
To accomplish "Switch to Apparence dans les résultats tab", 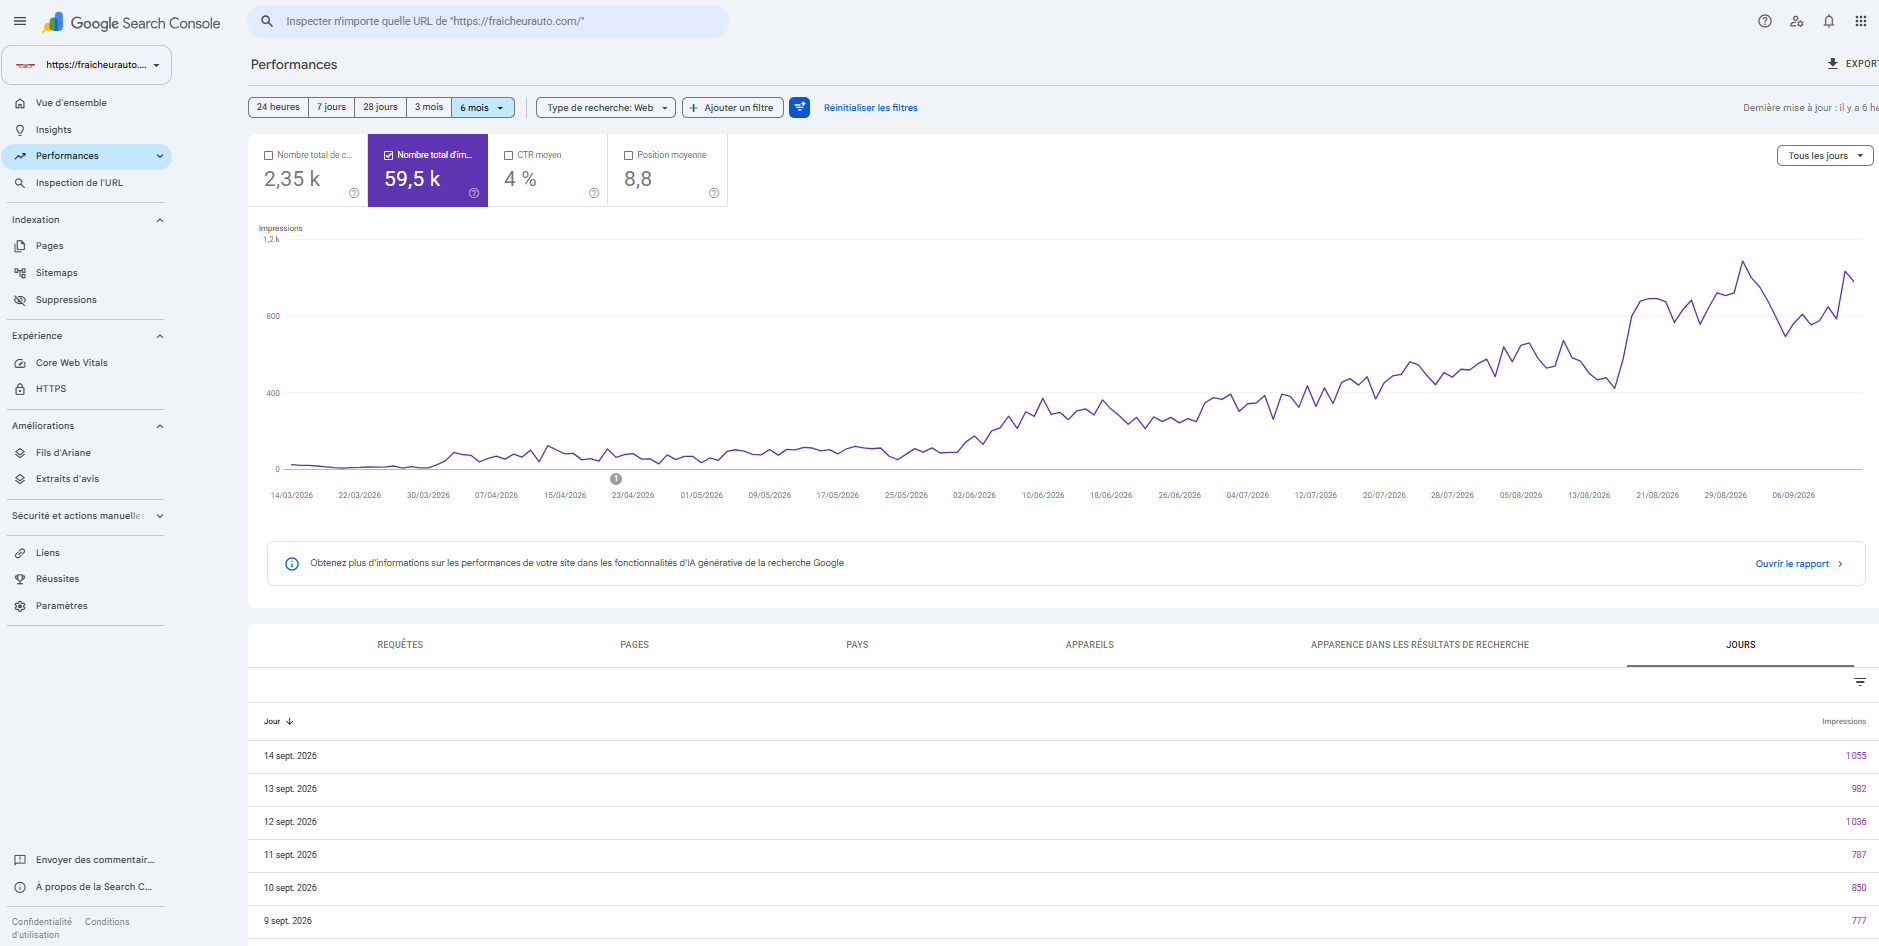I will 1420,645.
